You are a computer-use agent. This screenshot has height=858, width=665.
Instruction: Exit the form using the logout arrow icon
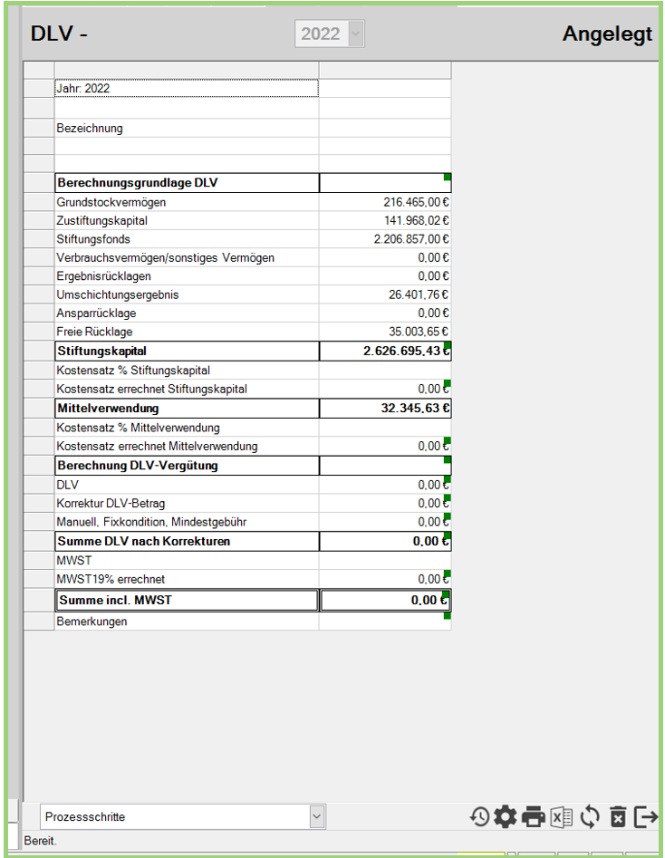point(645,817)
